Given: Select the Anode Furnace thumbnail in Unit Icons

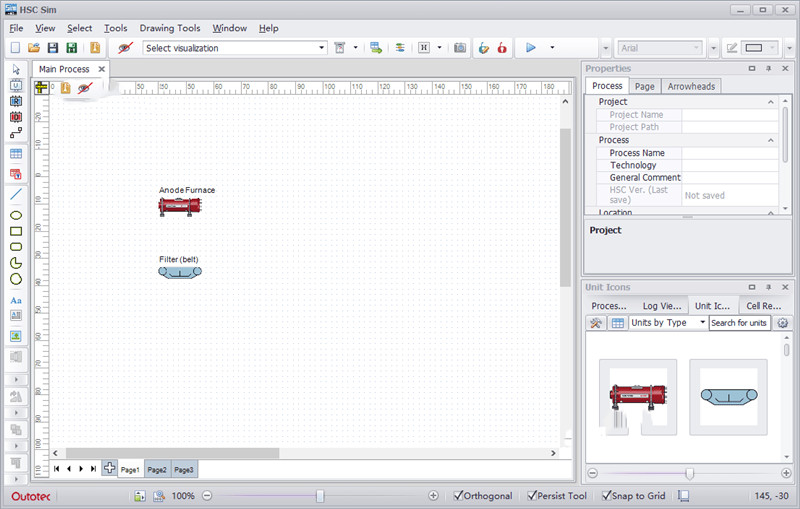Looking at the screenshot, I should click(x=638, y=397).
